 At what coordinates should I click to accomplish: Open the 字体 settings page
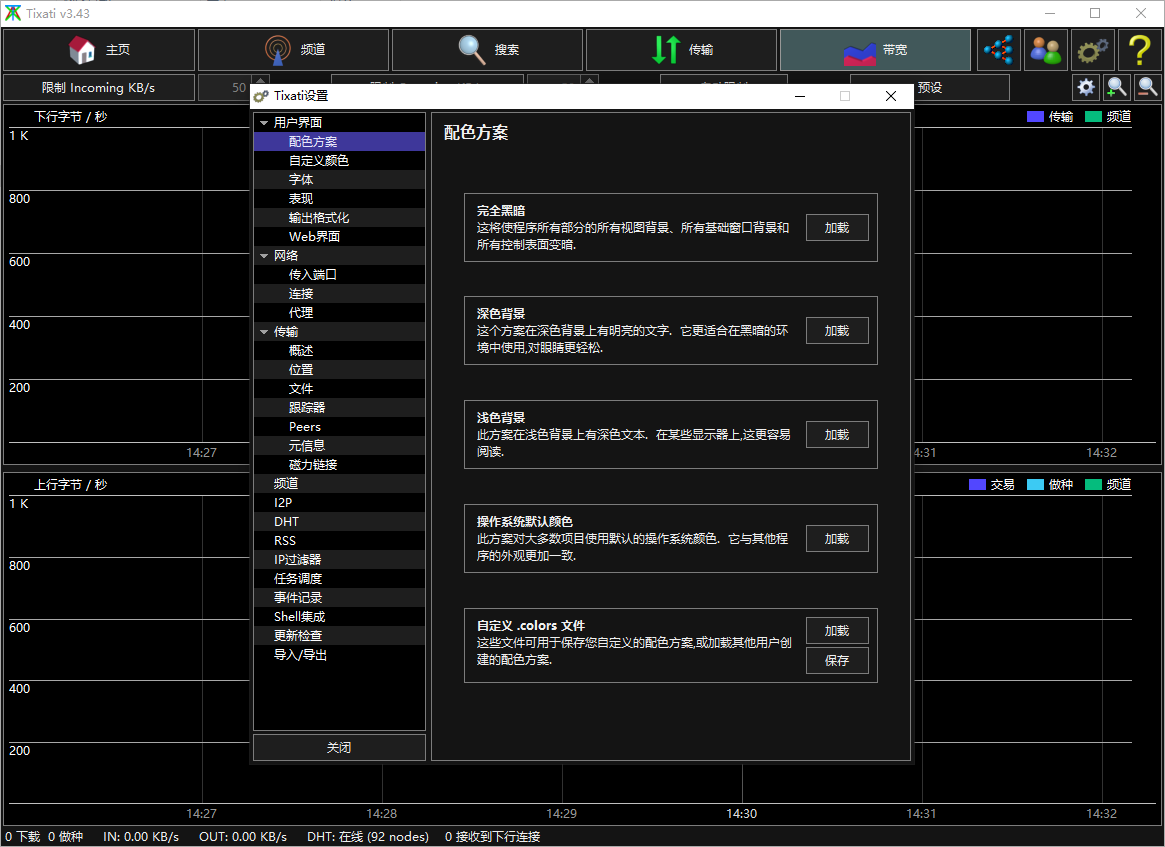340,180
